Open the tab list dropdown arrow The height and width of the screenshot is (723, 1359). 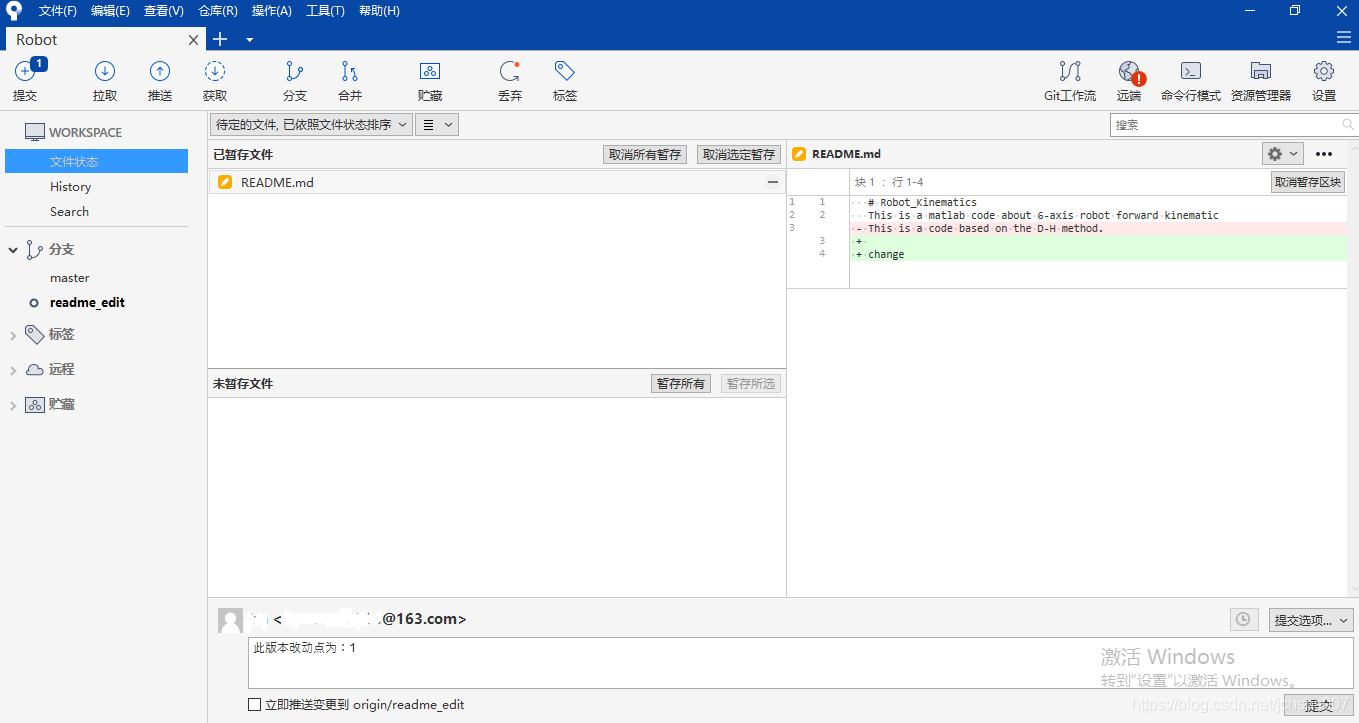click(250, 40)
